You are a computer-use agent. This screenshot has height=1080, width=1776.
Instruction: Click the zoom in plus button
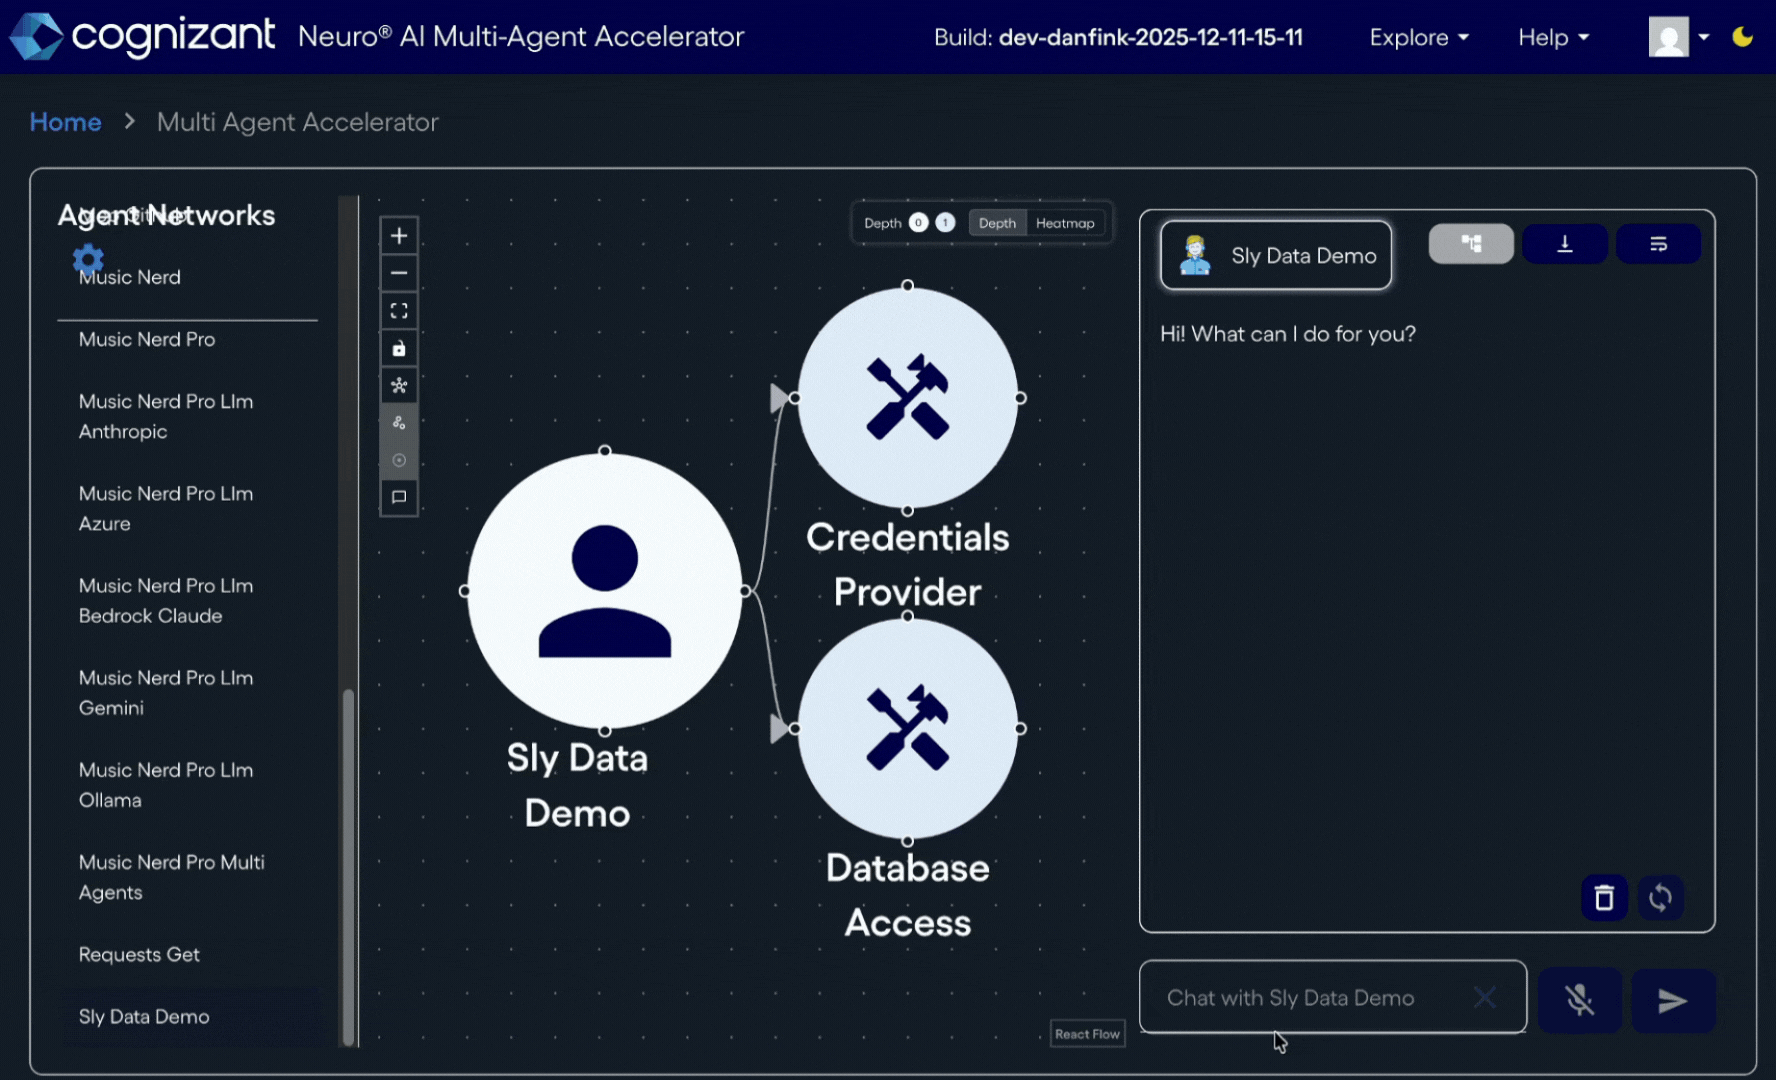399,236
